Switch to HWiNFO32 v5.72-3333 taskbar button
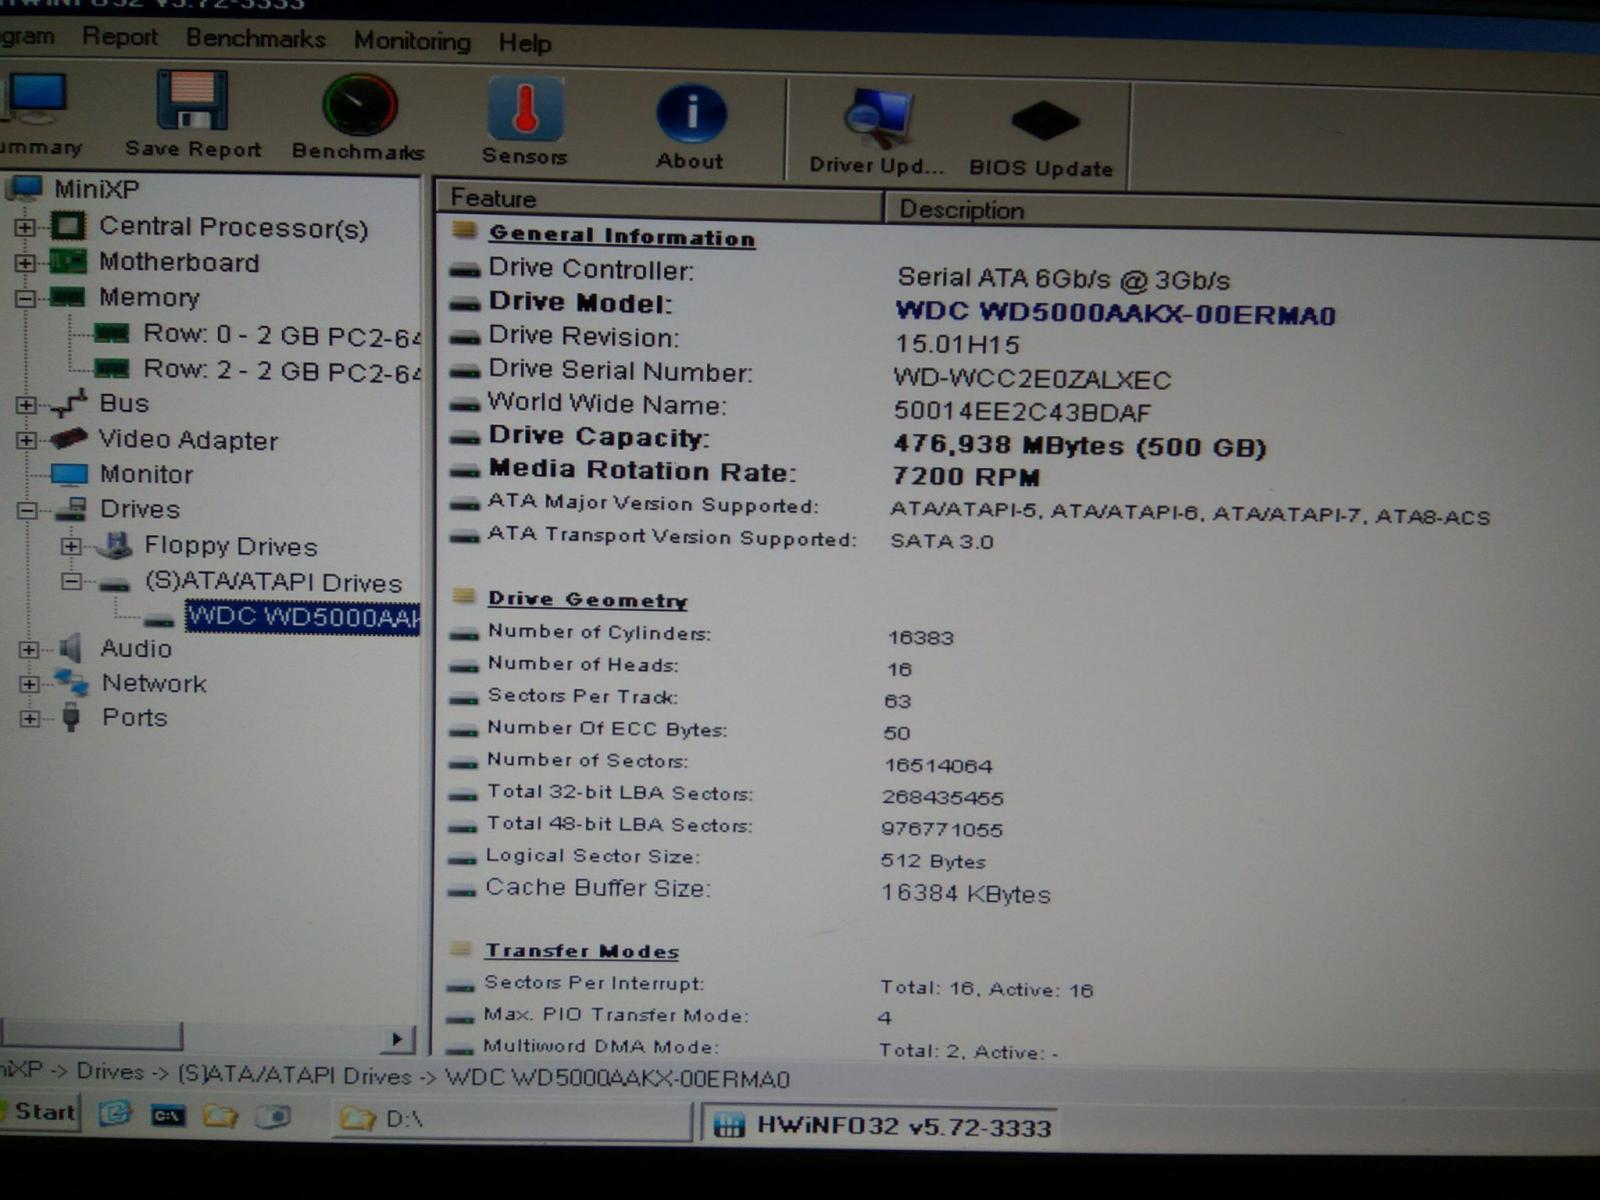1600x1200 pixels. pyautogui.click(x=880, y=1126)
